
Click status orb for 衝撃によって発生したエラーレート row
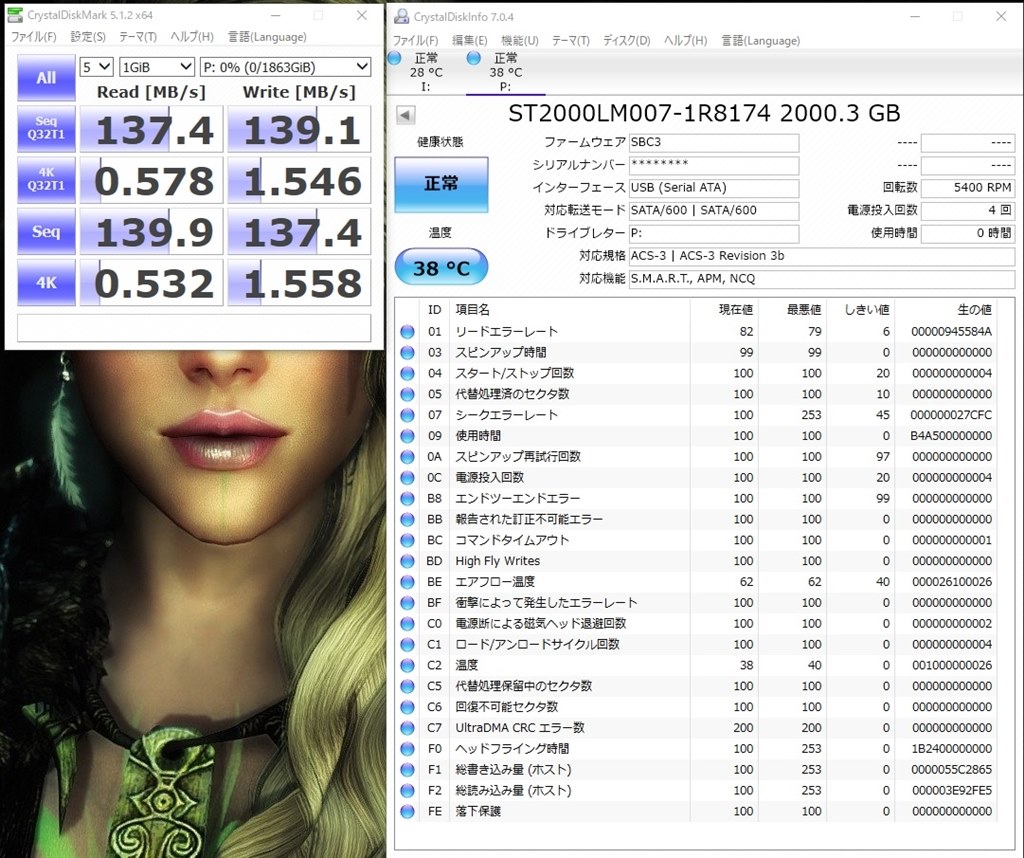click(408, 603)
